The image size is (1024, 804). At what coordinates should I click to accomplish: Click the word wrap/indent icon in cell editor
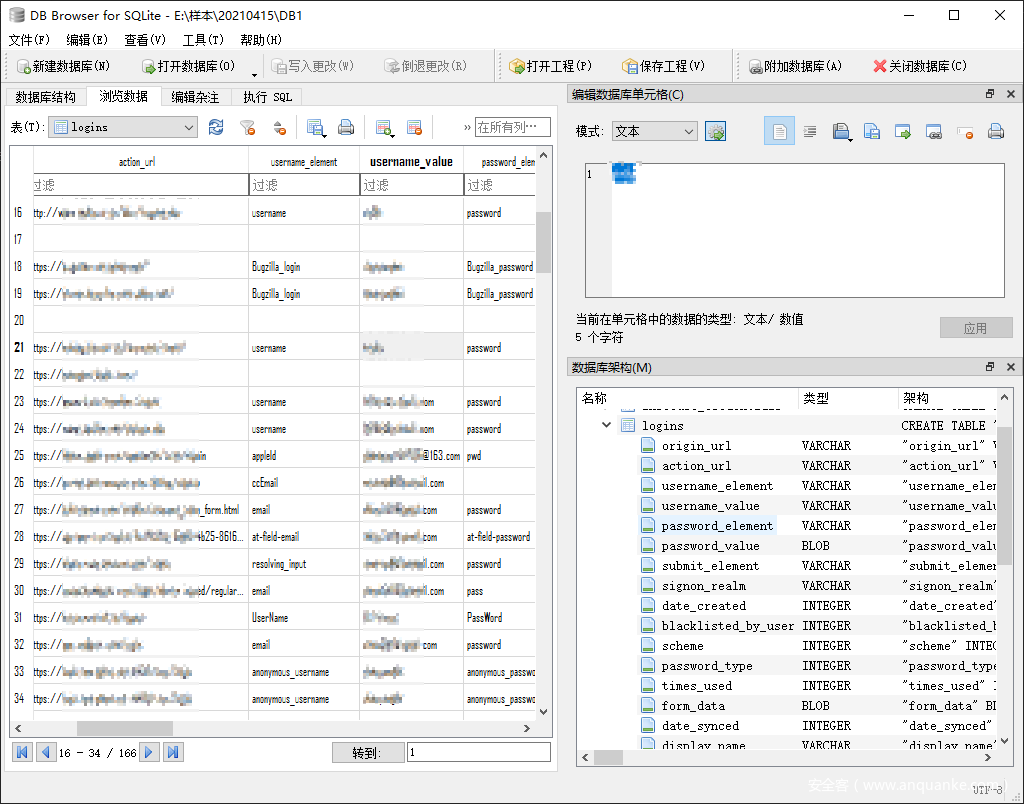pyautogui.click(x=810, y=131)
